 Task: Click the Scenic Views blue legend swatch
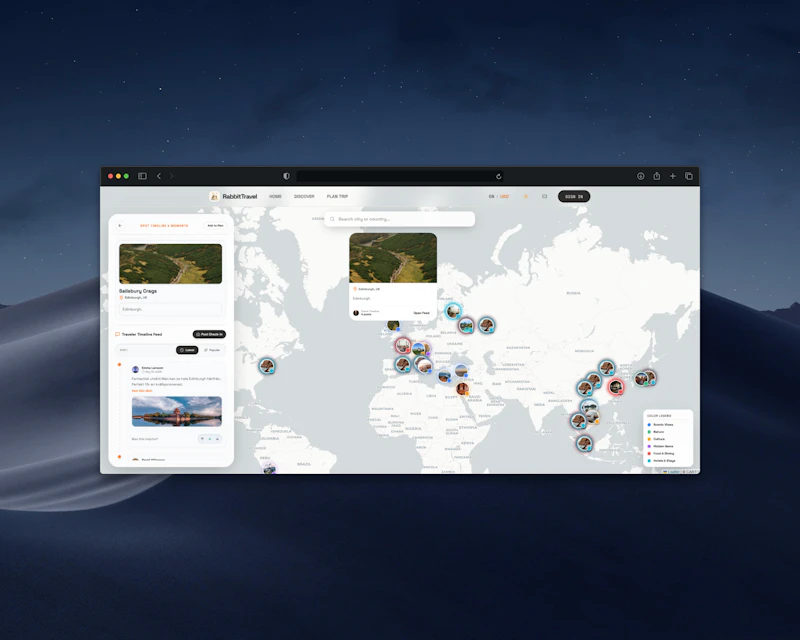pyautogui.click(x=649, y=425)
